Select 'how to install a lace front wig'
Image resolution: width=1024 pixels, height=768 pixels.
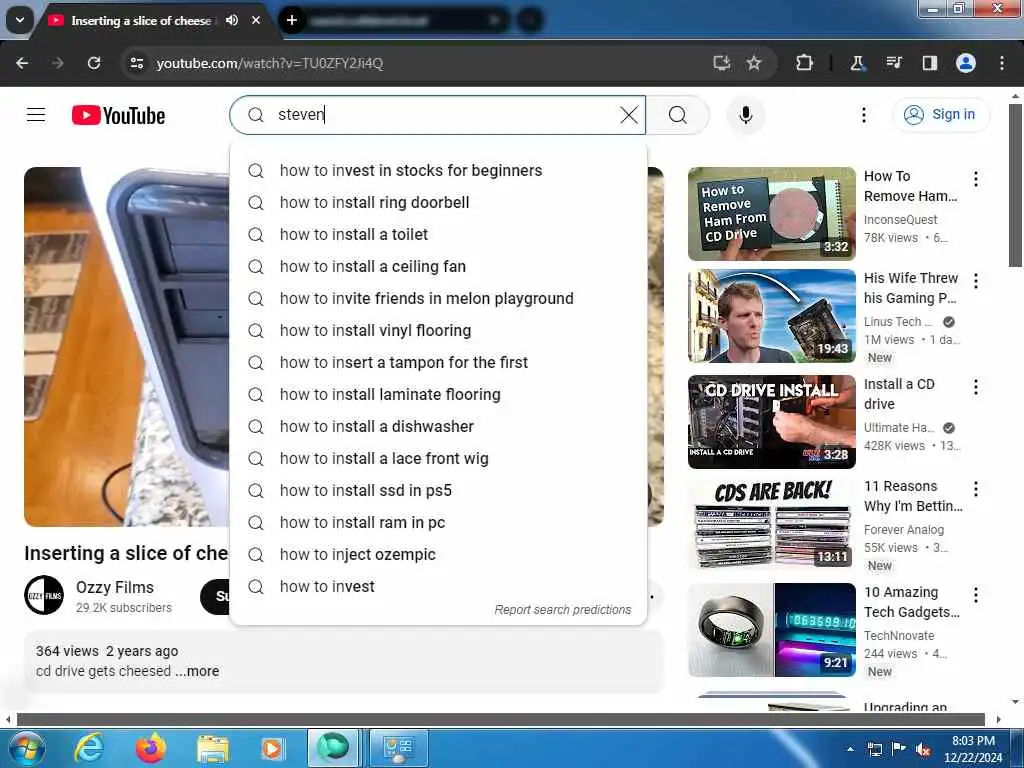(x=438, y=458)
